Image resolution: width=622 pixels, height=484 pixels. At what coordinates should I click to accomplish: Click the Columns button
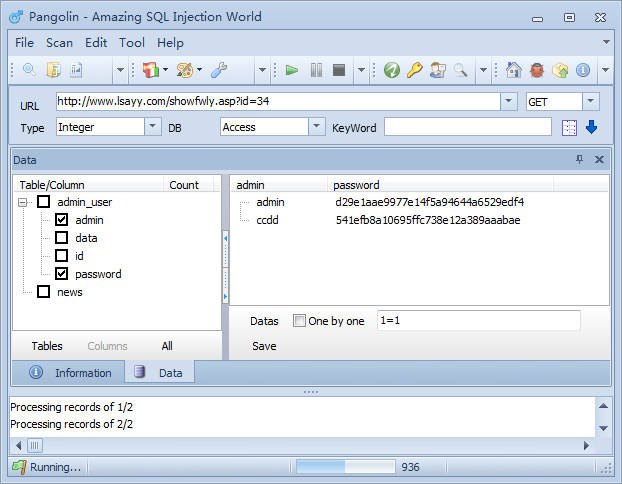coord(108,346)
